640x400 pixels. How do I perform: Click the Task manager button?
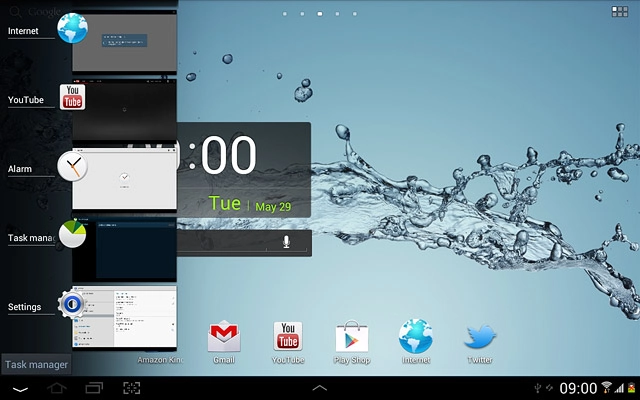[36, 365]
